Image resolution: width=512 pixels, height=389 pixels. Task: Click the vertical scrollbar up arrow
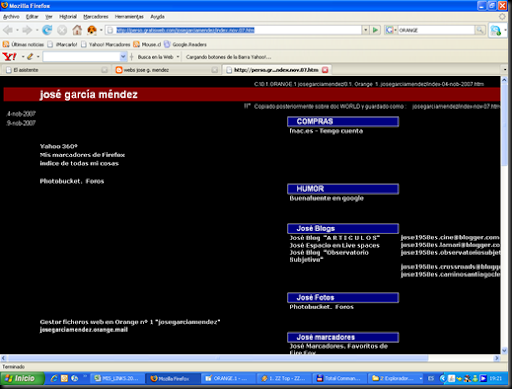point(504,80)
